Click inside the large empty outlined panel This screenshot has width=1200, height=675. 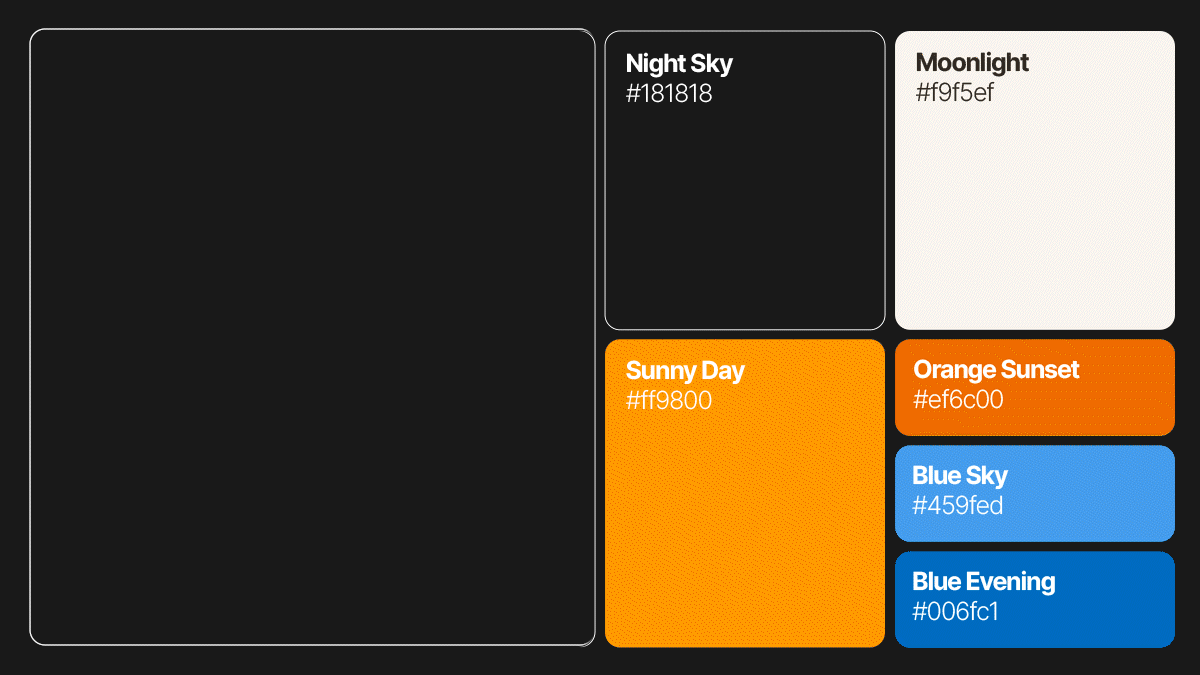pos(312,337)
